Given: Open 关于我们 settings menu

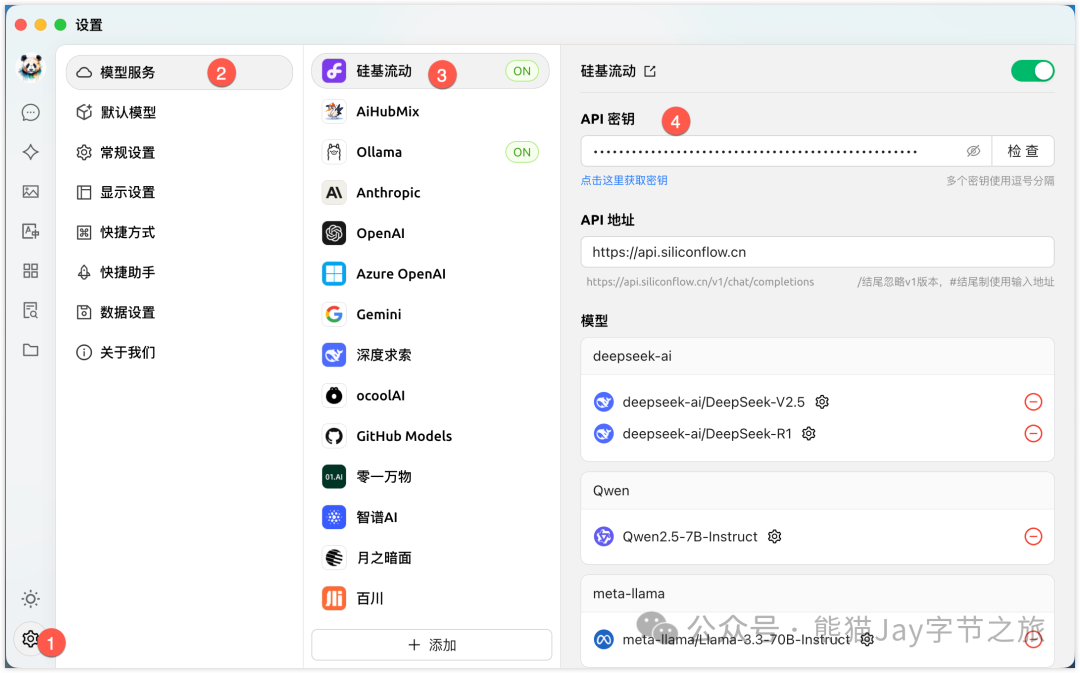Looking at the screenshot, I should 179,353.
